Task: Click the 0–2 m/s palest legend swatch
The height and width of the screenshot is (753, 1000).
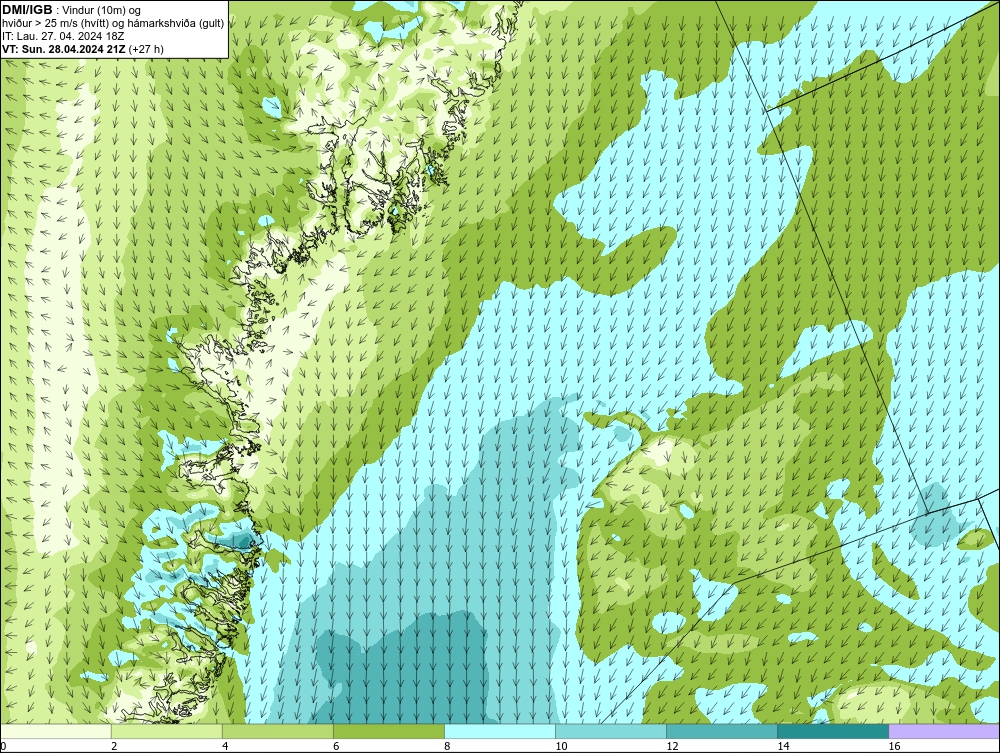Action: 56,731
